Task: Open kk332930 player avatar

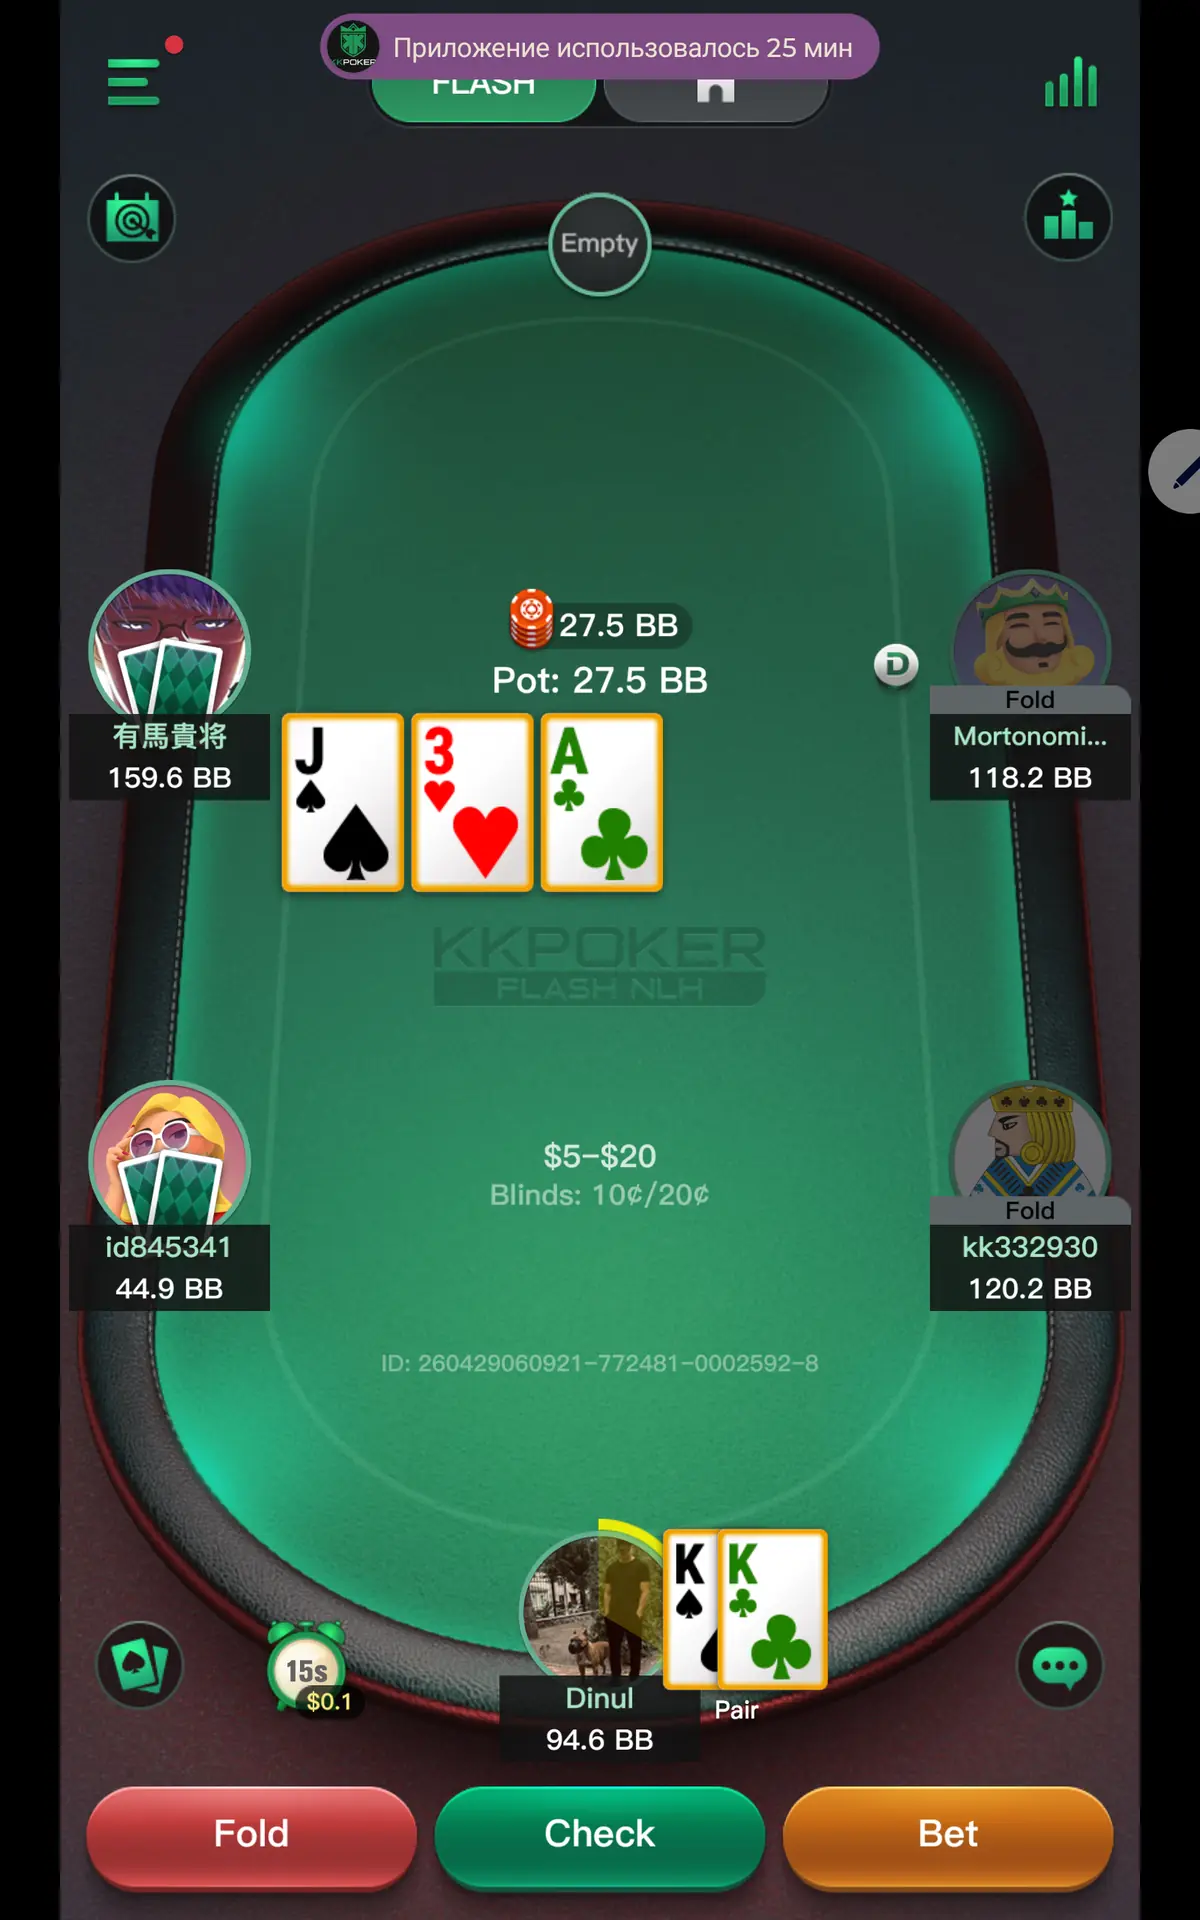Action: tap(1030, 1142)
